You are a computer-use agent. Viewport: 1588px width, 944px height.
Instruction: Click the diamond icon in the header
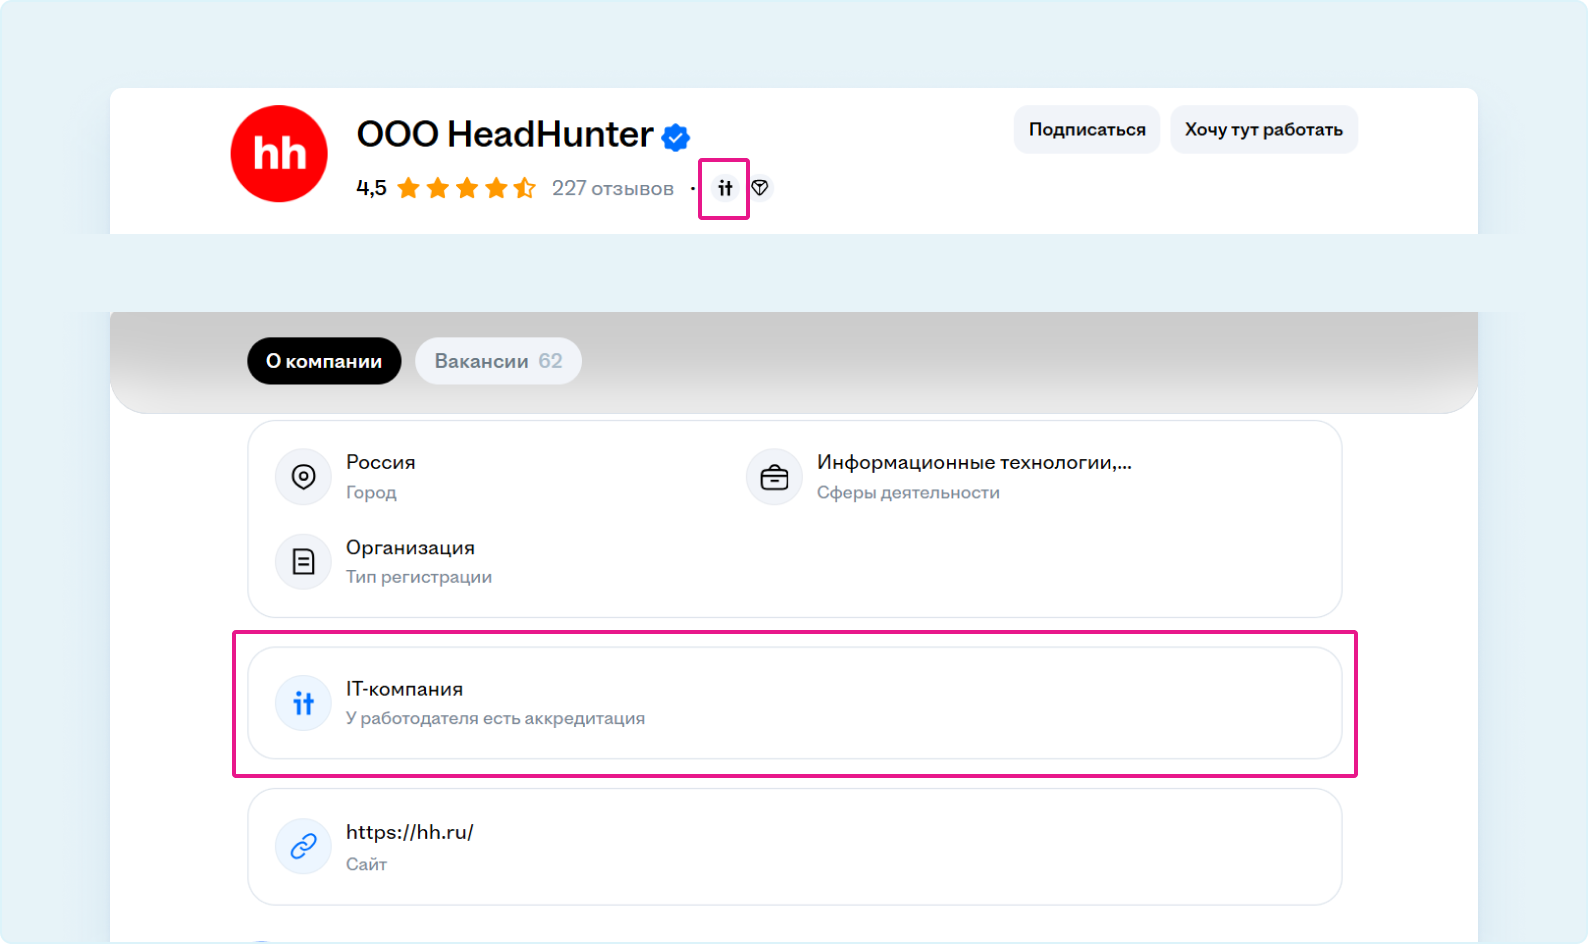pyautogui.click(x=760, y=188)
